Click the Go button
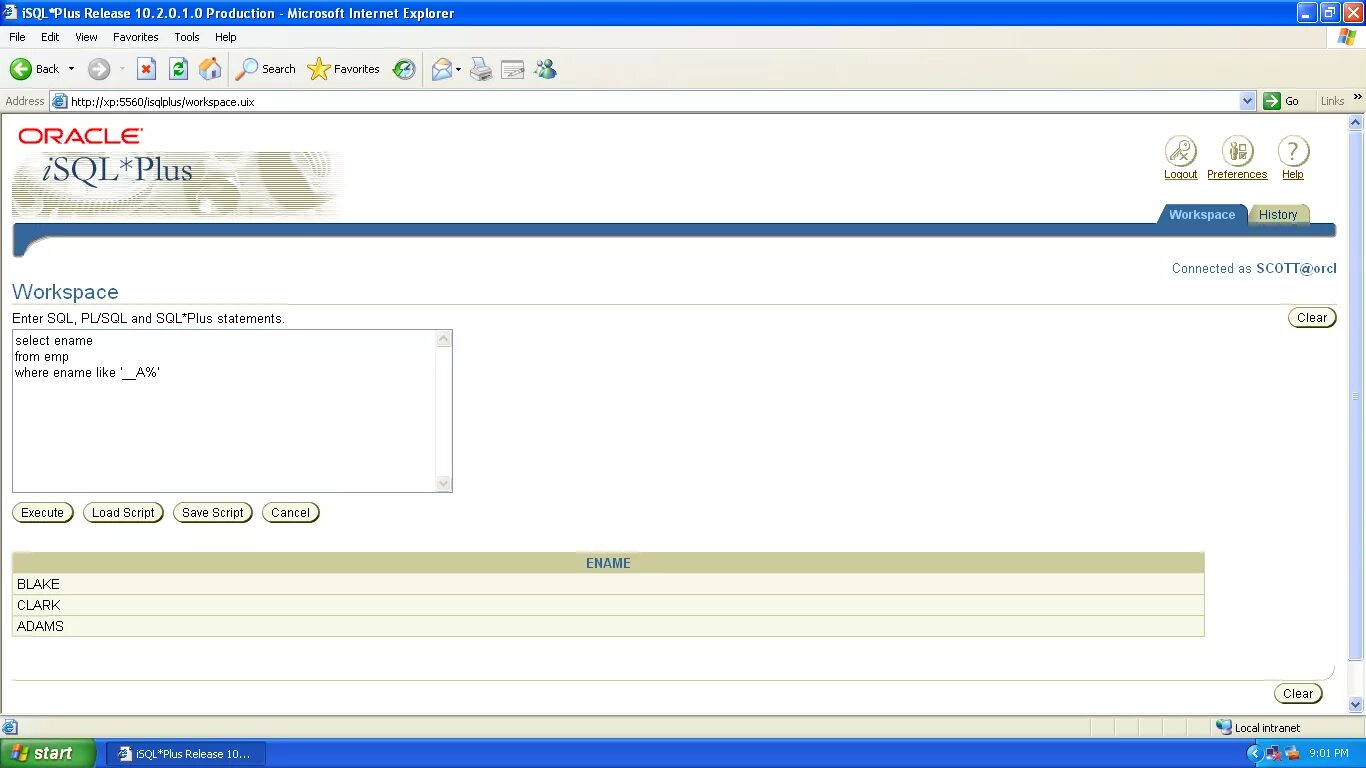Screen dimensions: 1366x768 (1282, 101)
